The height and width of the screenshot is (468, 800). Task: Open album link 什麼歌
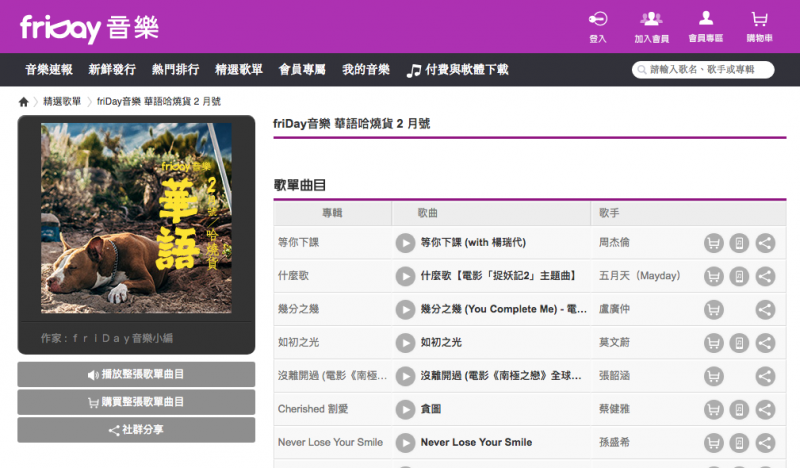point(293,276)
